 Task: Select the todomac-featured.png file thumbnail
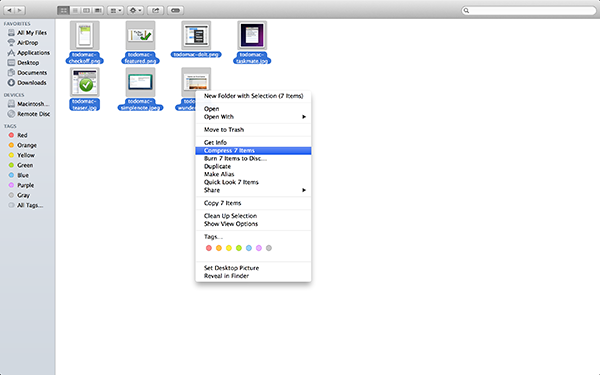click(x=140, y=35)
